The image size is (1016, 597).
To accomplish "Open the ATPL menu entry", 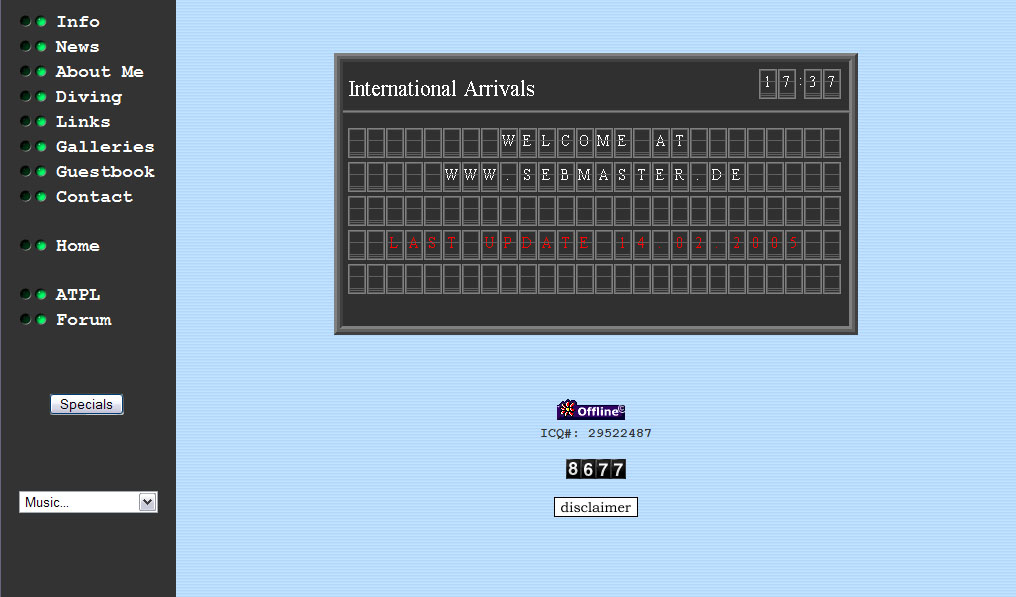I will [x=78, y=295].
